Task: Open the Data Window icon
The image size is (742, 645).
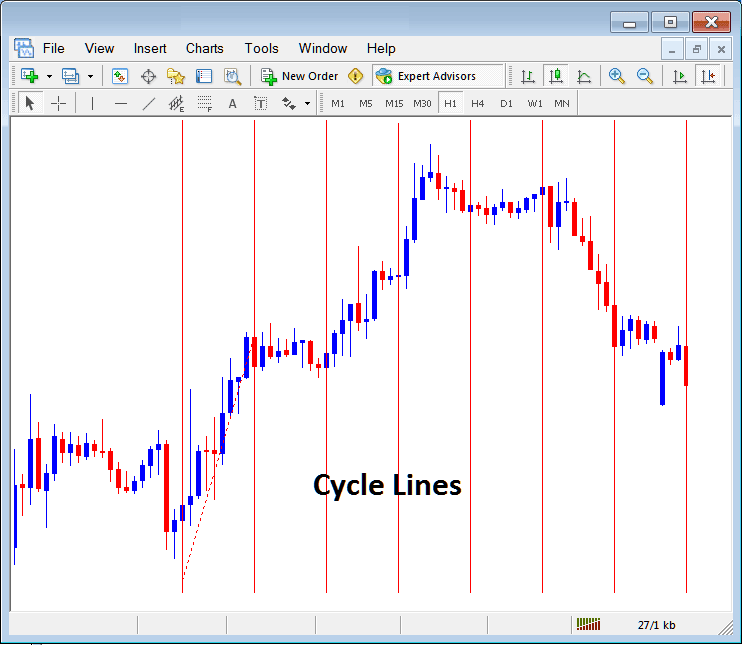Action: 148,76
